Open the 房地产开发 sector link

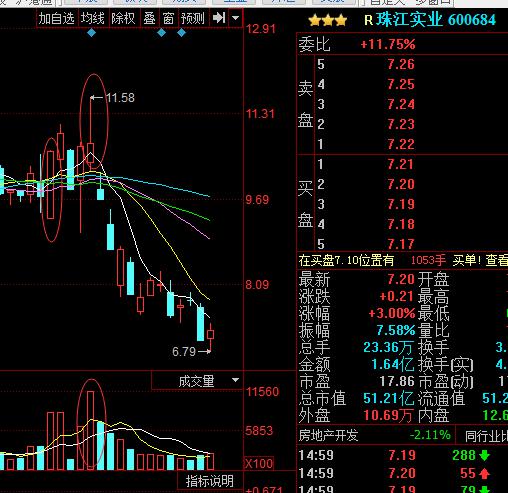click(328, 435)
